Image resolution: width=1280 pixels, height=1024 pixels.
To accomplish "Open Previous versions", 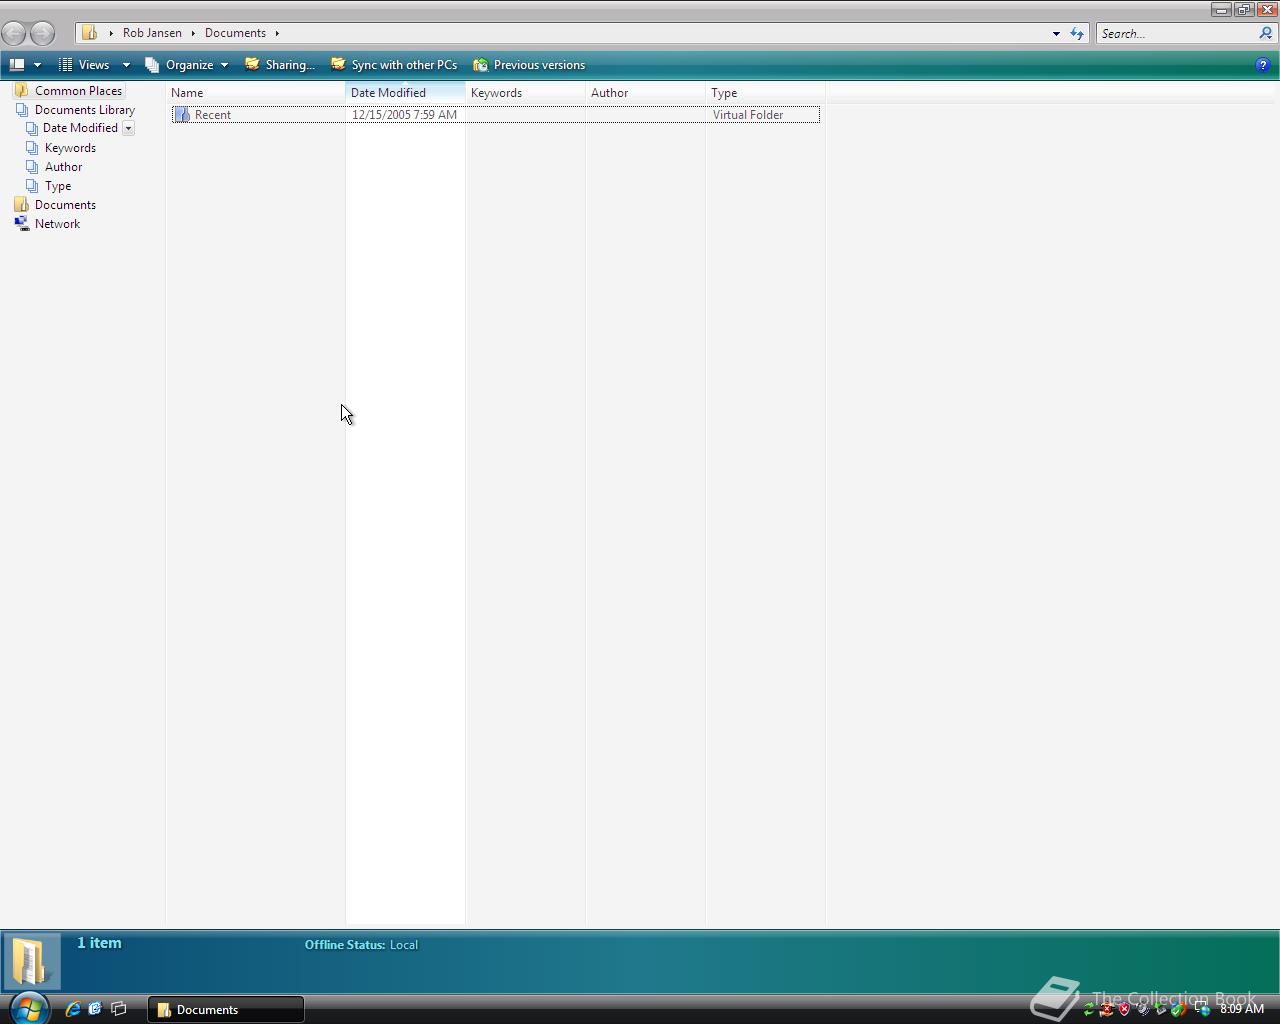I will 529,65.
